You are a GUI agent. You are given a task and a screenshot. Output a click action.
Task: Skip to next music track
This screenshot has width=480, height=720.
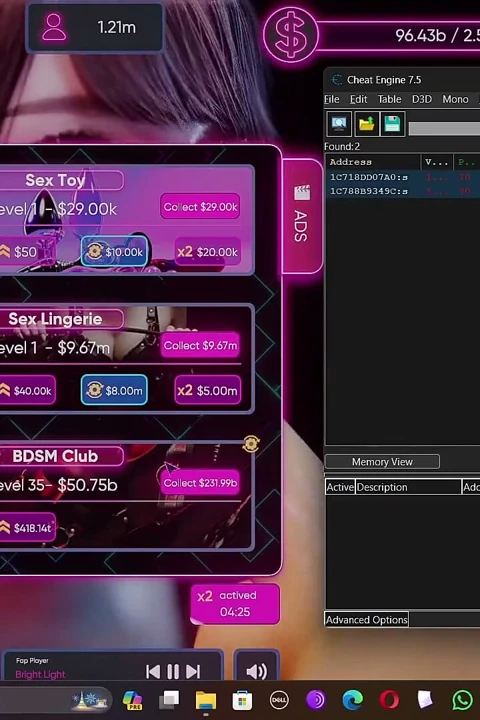point(193,672)
